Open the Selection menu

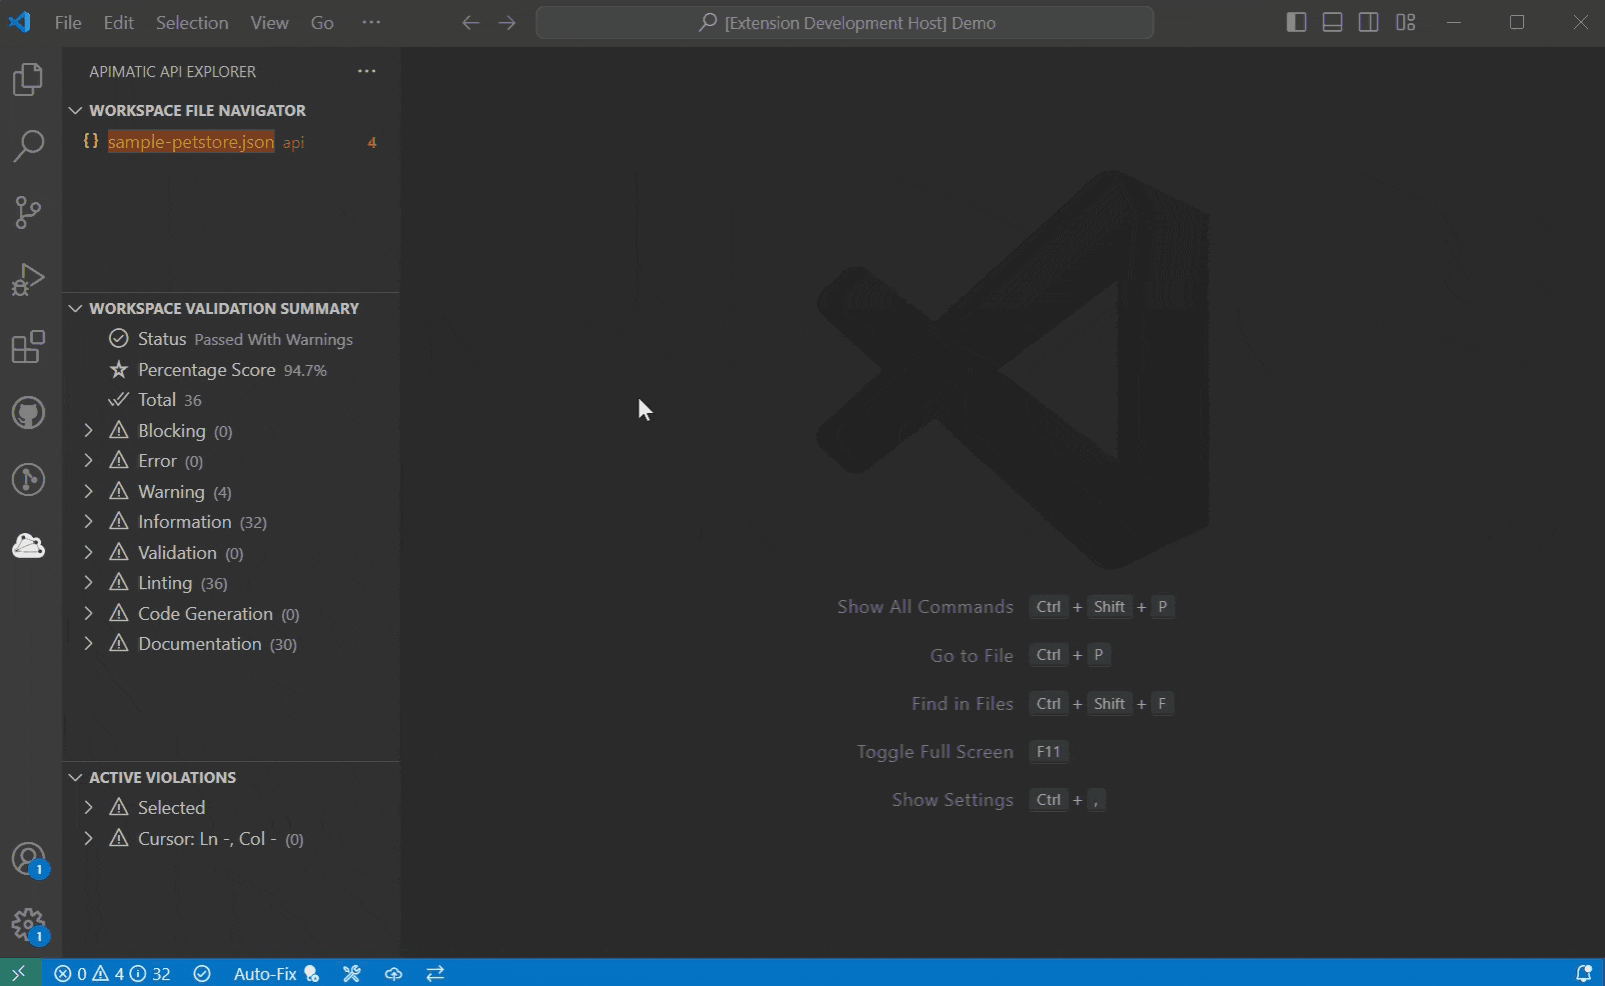pos(192,22)
